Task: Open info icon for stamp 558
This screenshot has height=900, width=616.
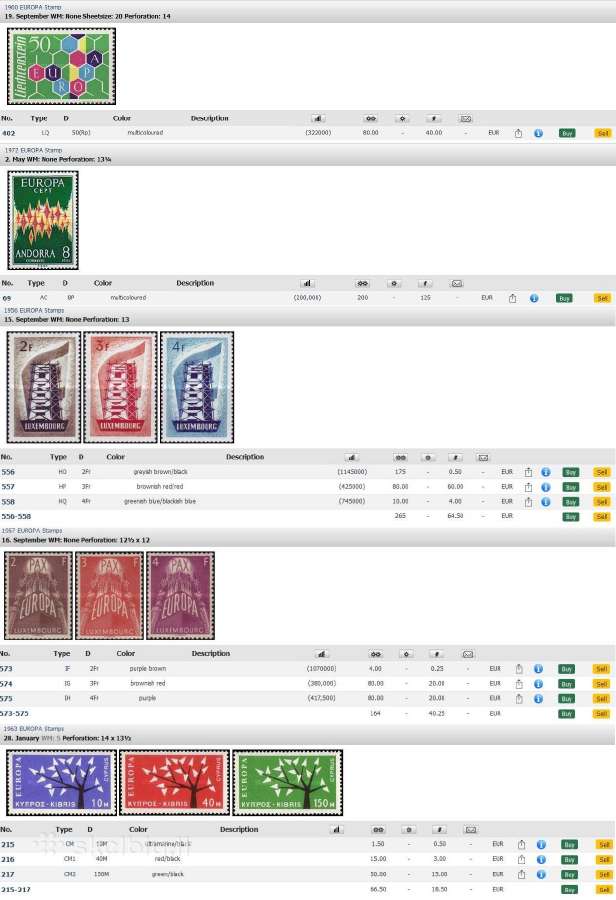Action: point(545,502)
